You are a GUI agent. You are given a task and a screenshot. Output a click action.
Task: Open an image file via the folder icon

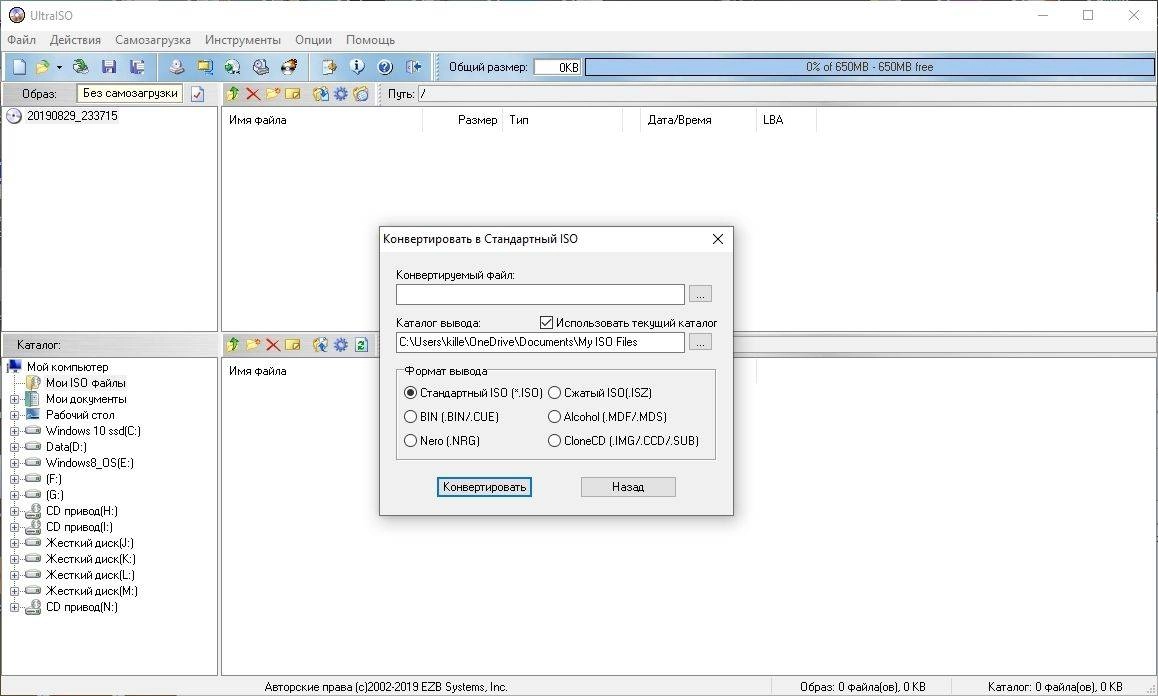pos(42,66)
